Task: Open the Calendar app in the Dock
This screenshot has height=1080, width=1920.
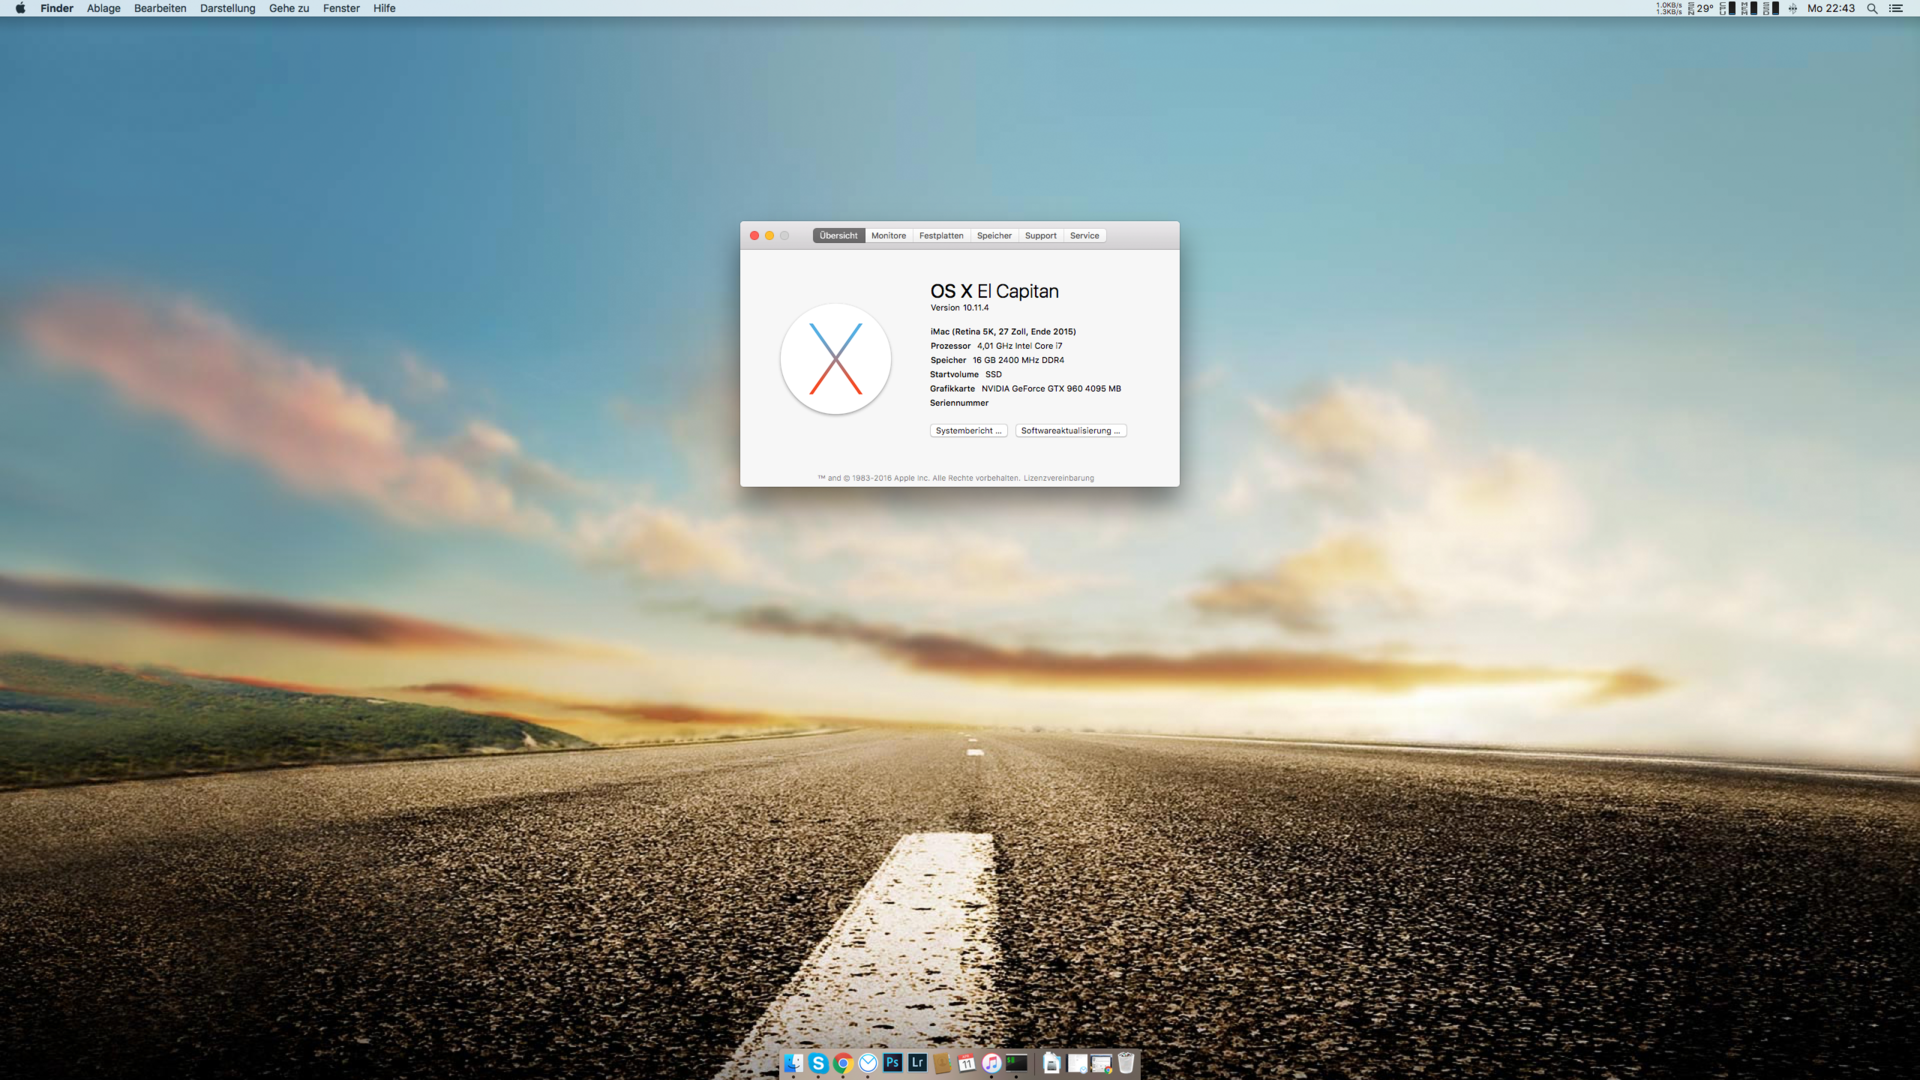Action: tap(967, 1063)
